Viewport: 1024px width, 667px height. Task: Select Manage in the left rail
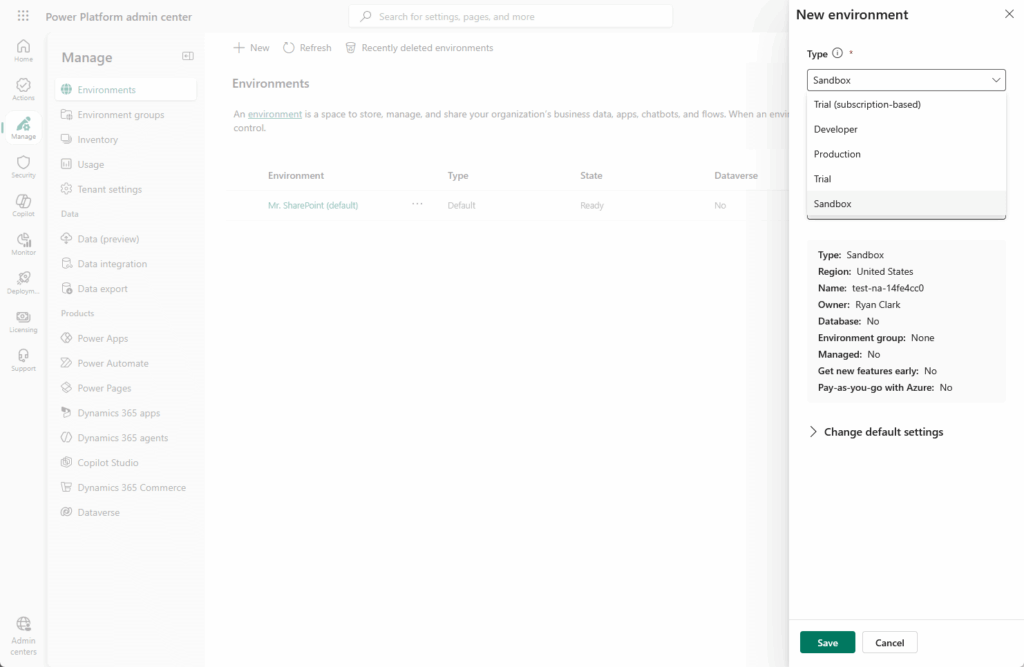[24, 127]
